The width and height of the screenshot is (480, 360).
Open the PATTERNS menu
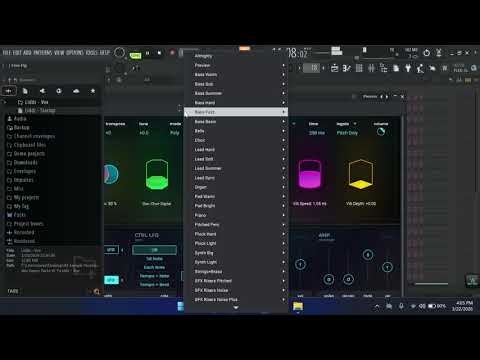43,53
